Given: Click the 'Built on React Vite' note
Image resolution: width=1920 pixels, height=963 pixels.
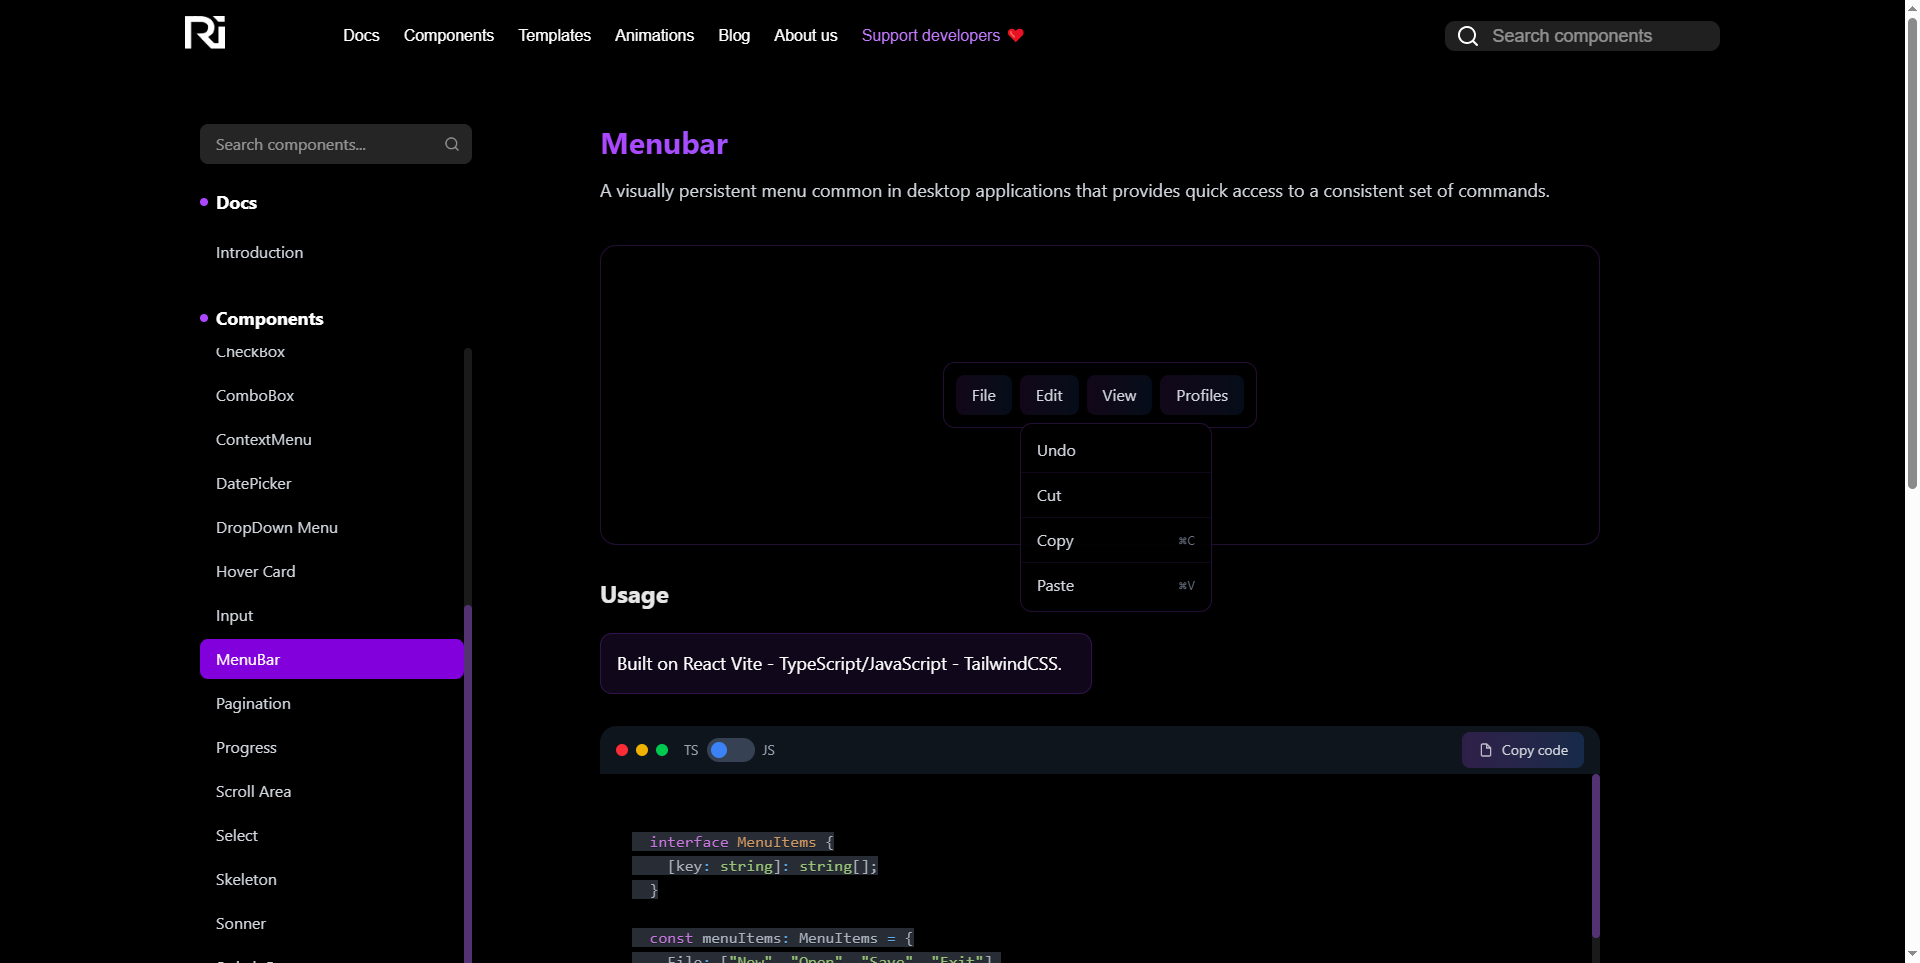Looking at the screenshot, I should (845, 663).
